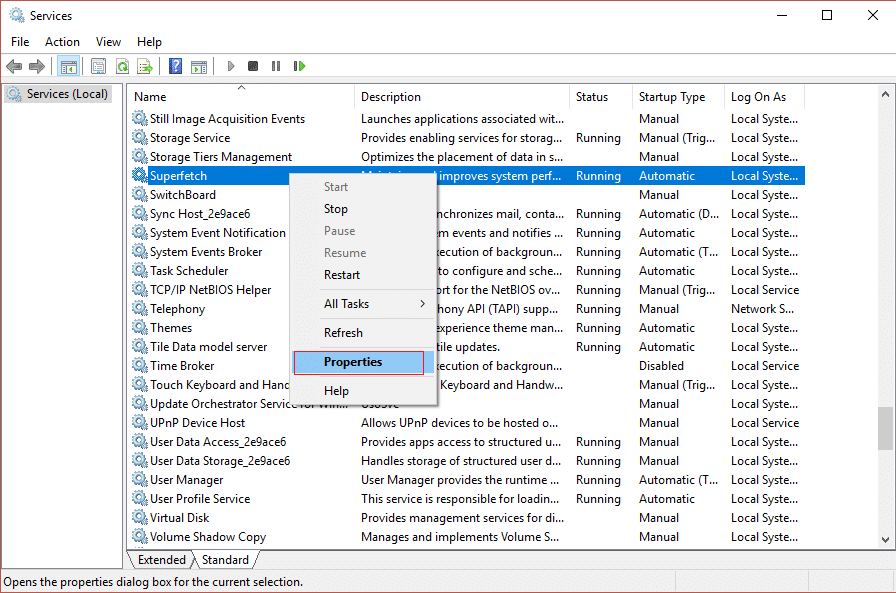Select Services (Local) in the tree
The height and width of the screenshot is (593, 896).
[x=66, y=94]
